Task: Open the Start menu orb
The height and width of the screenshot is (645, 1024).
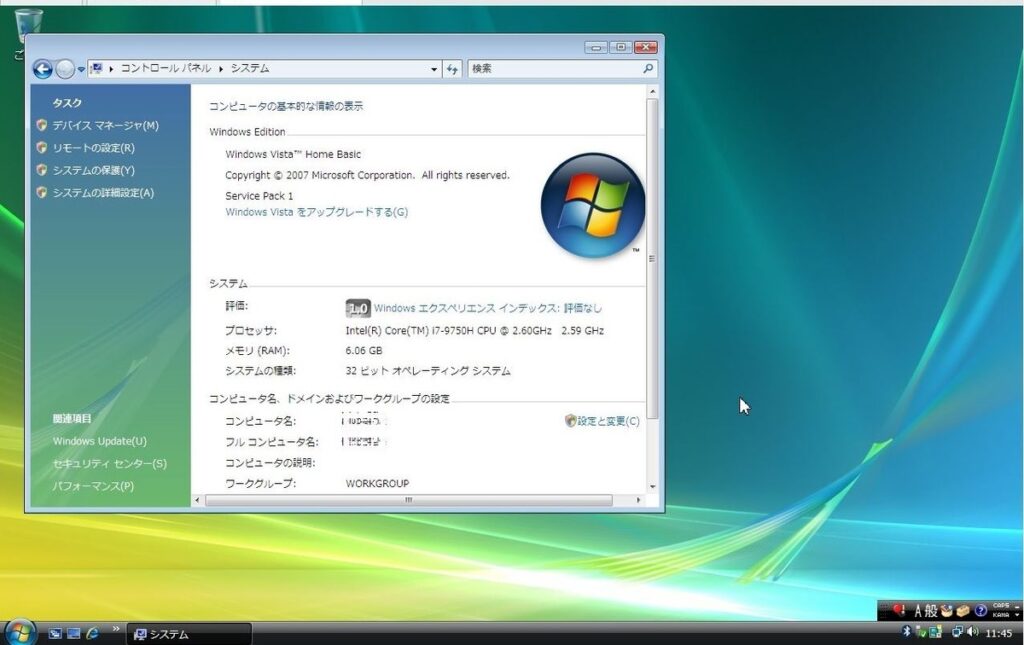Action: coord(20,632)
